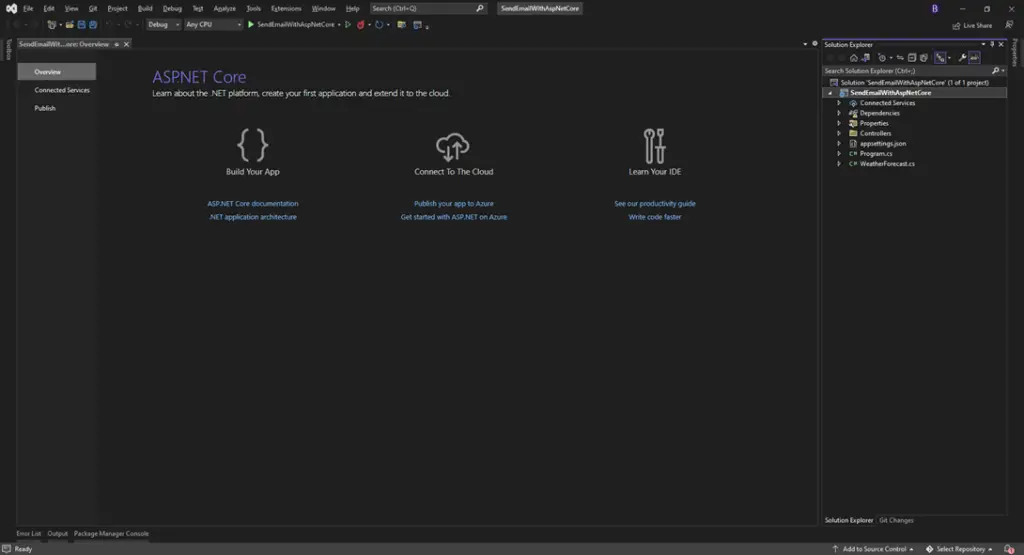Select Connected Services in left sidebar

[62, 90]
